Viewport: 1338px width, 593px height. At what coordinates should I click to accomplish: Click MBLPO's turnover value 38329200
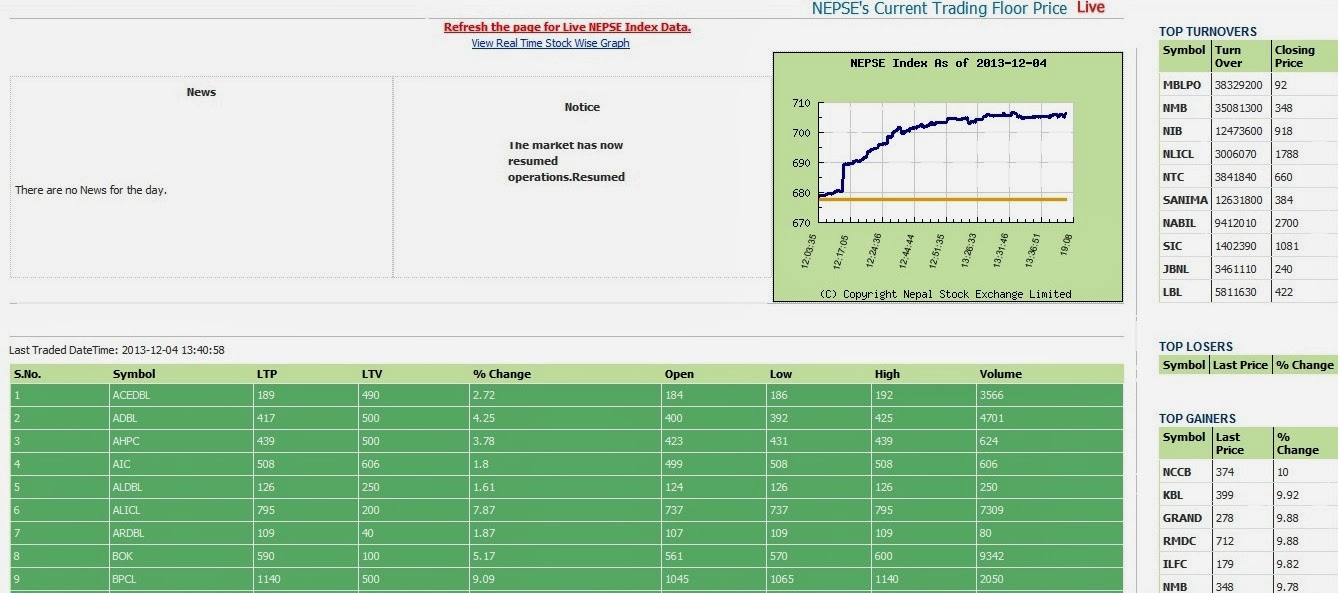pyautogui.click(x=1238, y=85)
